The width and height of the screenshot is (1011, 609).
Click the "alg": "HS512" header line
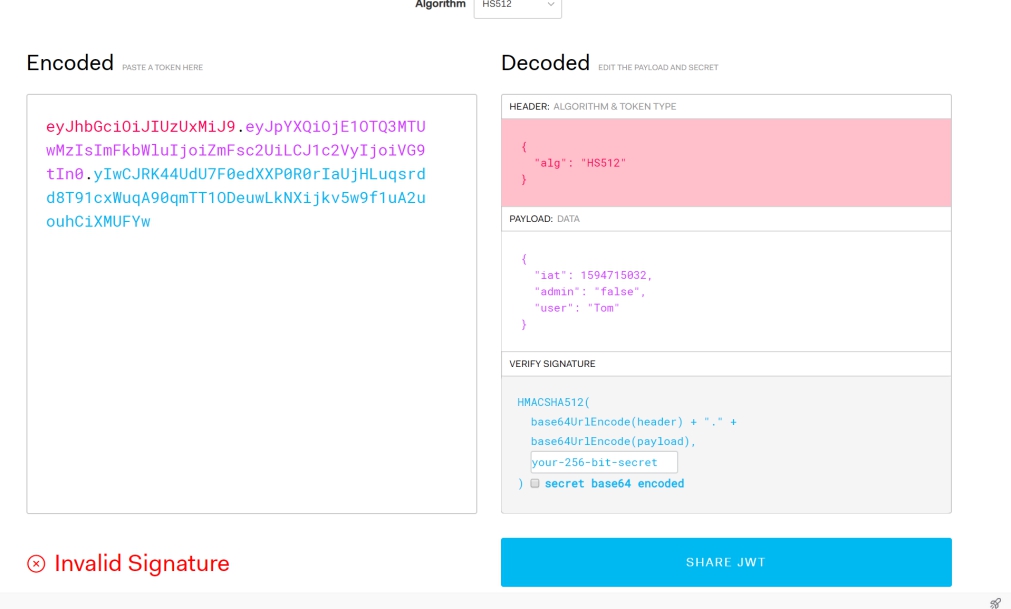pyautogui.click(x=580, y=163)
